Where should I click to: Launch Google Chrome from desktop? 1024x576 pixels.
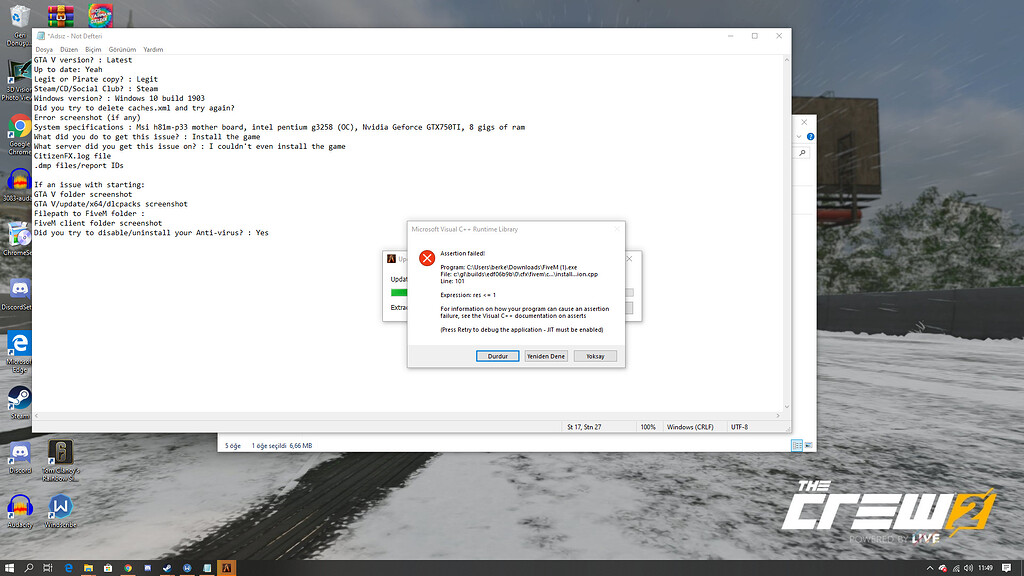[20, 134]
